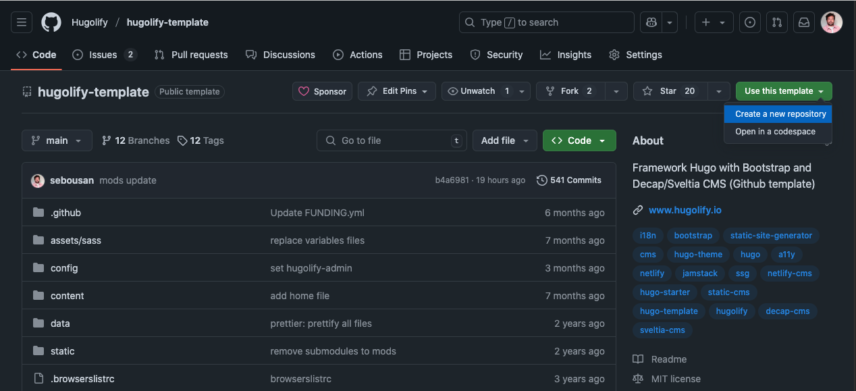Open the data folder
Image resolution: width=856 pixels, height=391 pixels.
[x=60, y=323]
